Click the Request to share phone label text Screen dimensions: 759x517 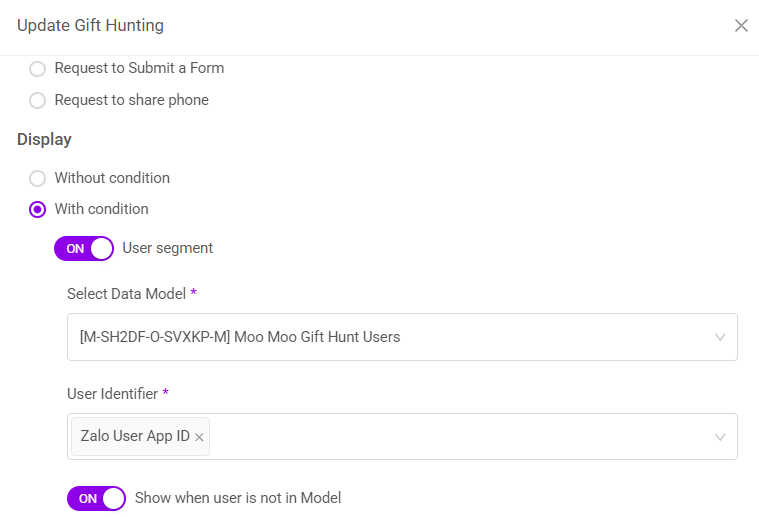[131, 100]
